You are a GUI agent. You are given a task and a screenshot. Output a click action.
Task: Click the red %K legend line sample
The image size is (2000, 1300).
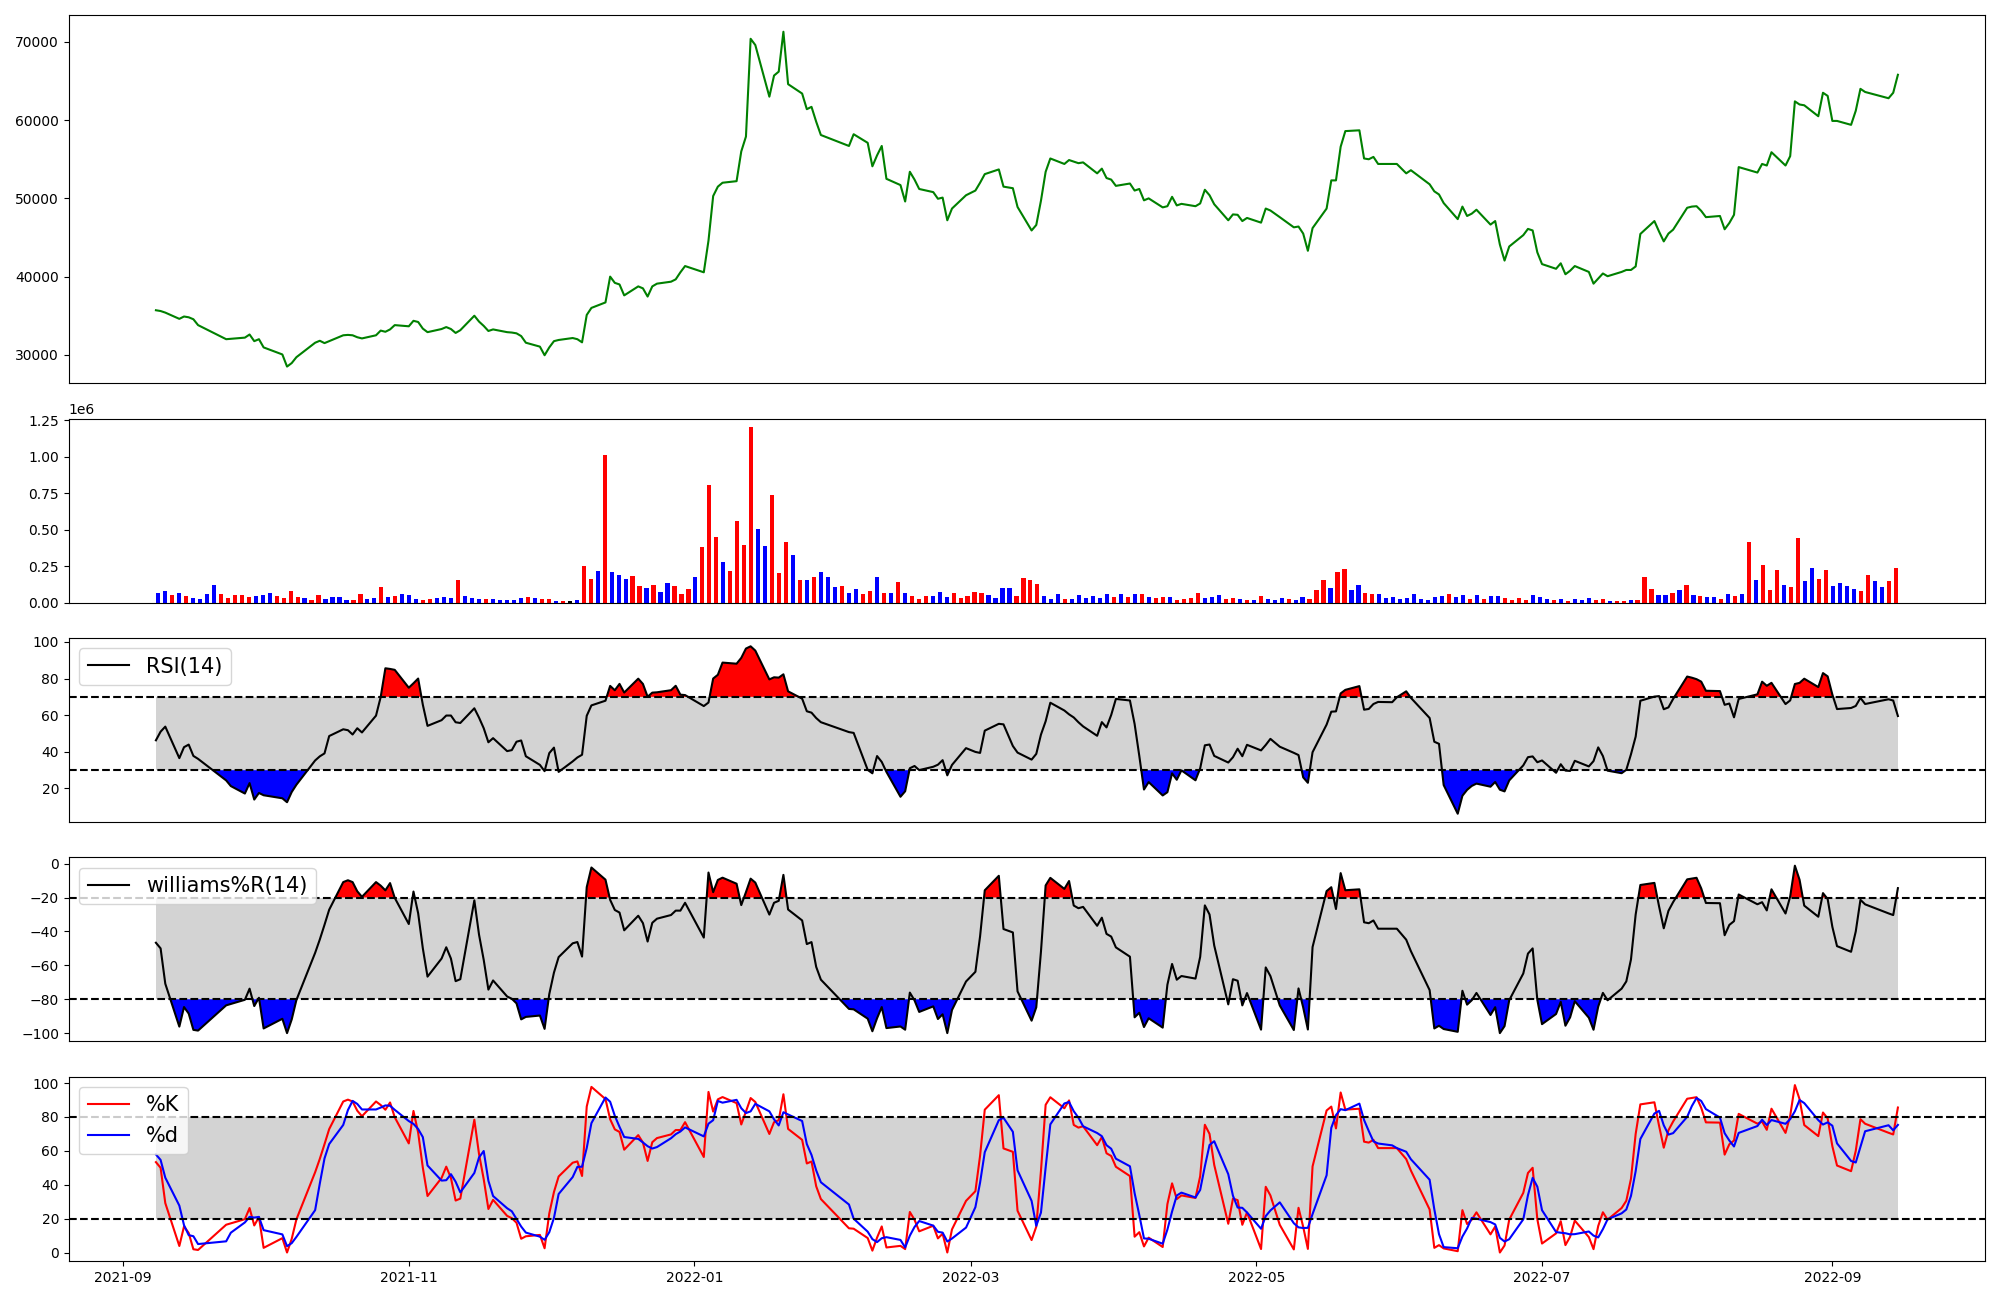(109, 1104)
